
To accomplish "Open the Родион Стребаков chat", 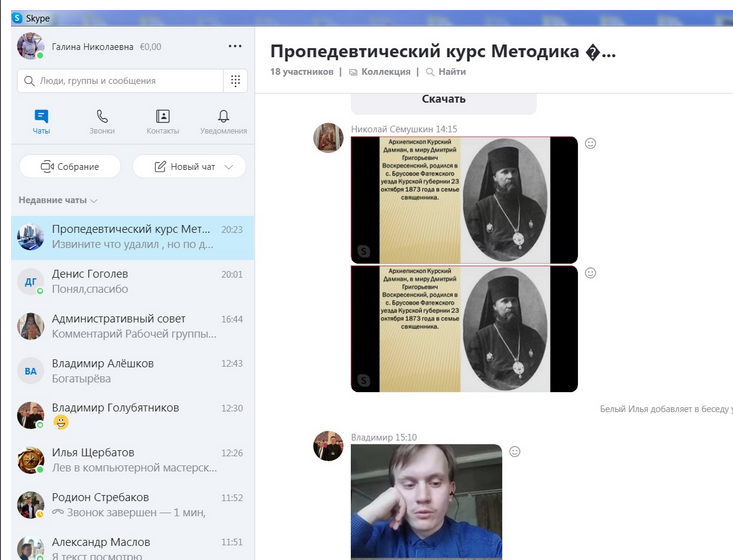I will 133,505.
